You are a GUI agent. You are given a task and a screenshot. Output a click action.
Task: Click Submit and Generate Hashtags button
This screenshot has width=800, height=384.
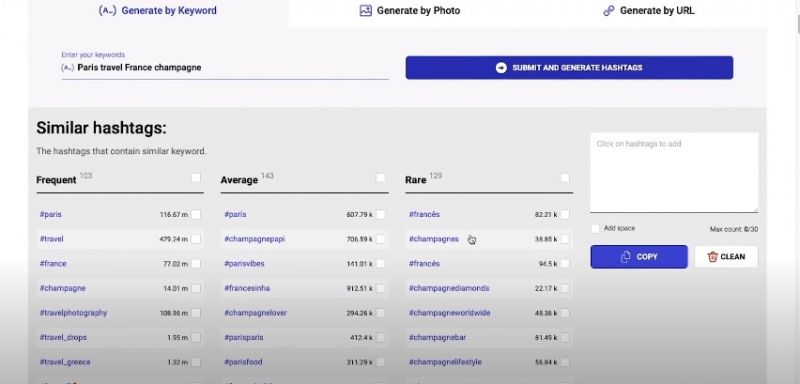pos(569,68)
